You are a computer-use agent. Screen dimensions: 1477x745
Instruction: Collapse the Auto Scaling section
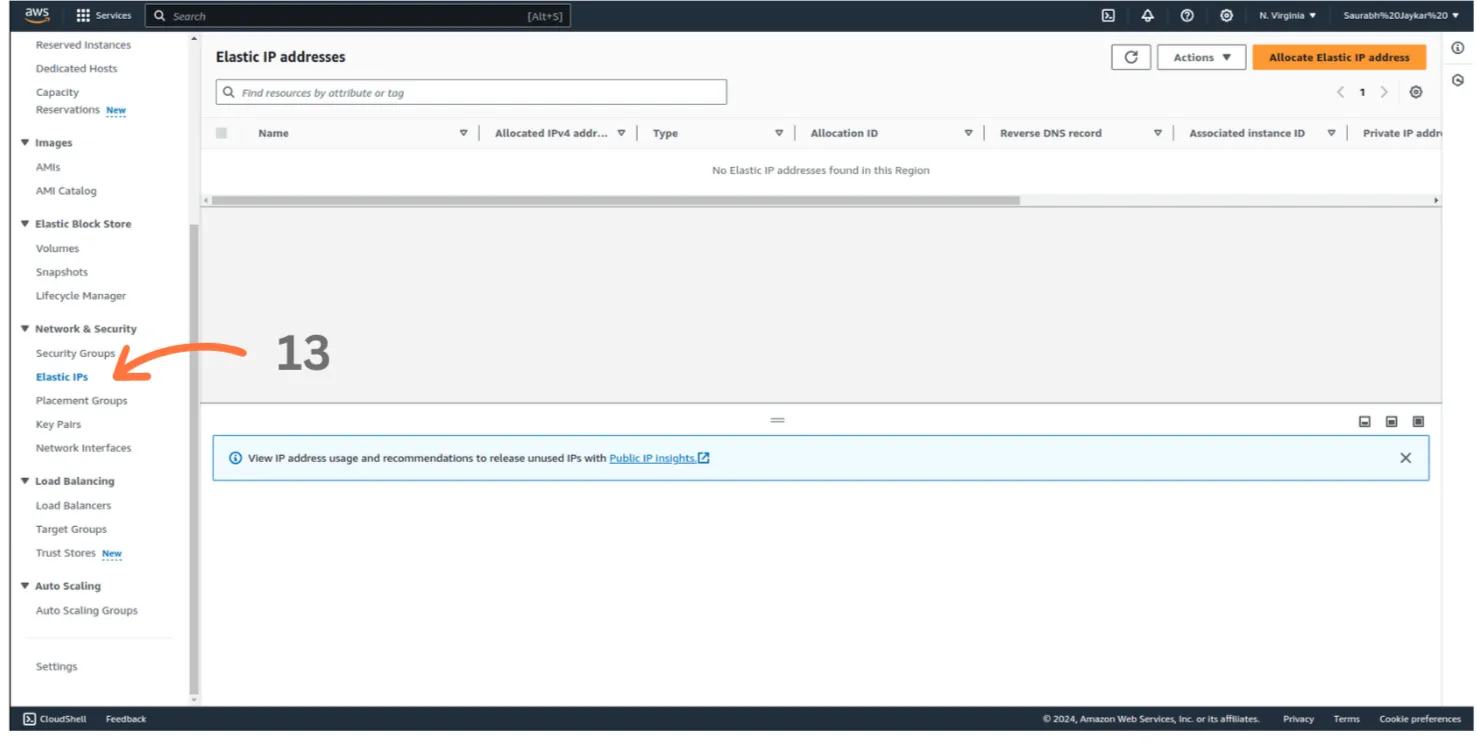pyautogui.click(x=25, y=586)
